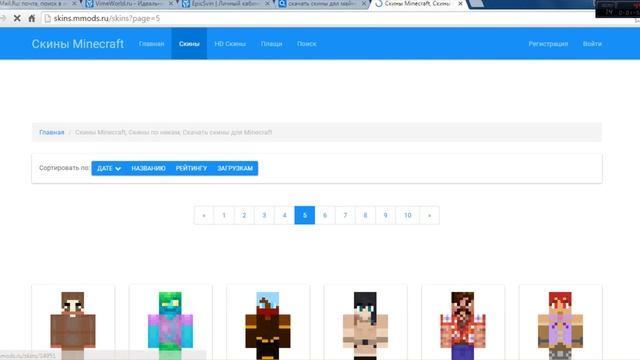Go to pagination page 7
This screenshot has width=640, height=360.
[x=345, y=216]
